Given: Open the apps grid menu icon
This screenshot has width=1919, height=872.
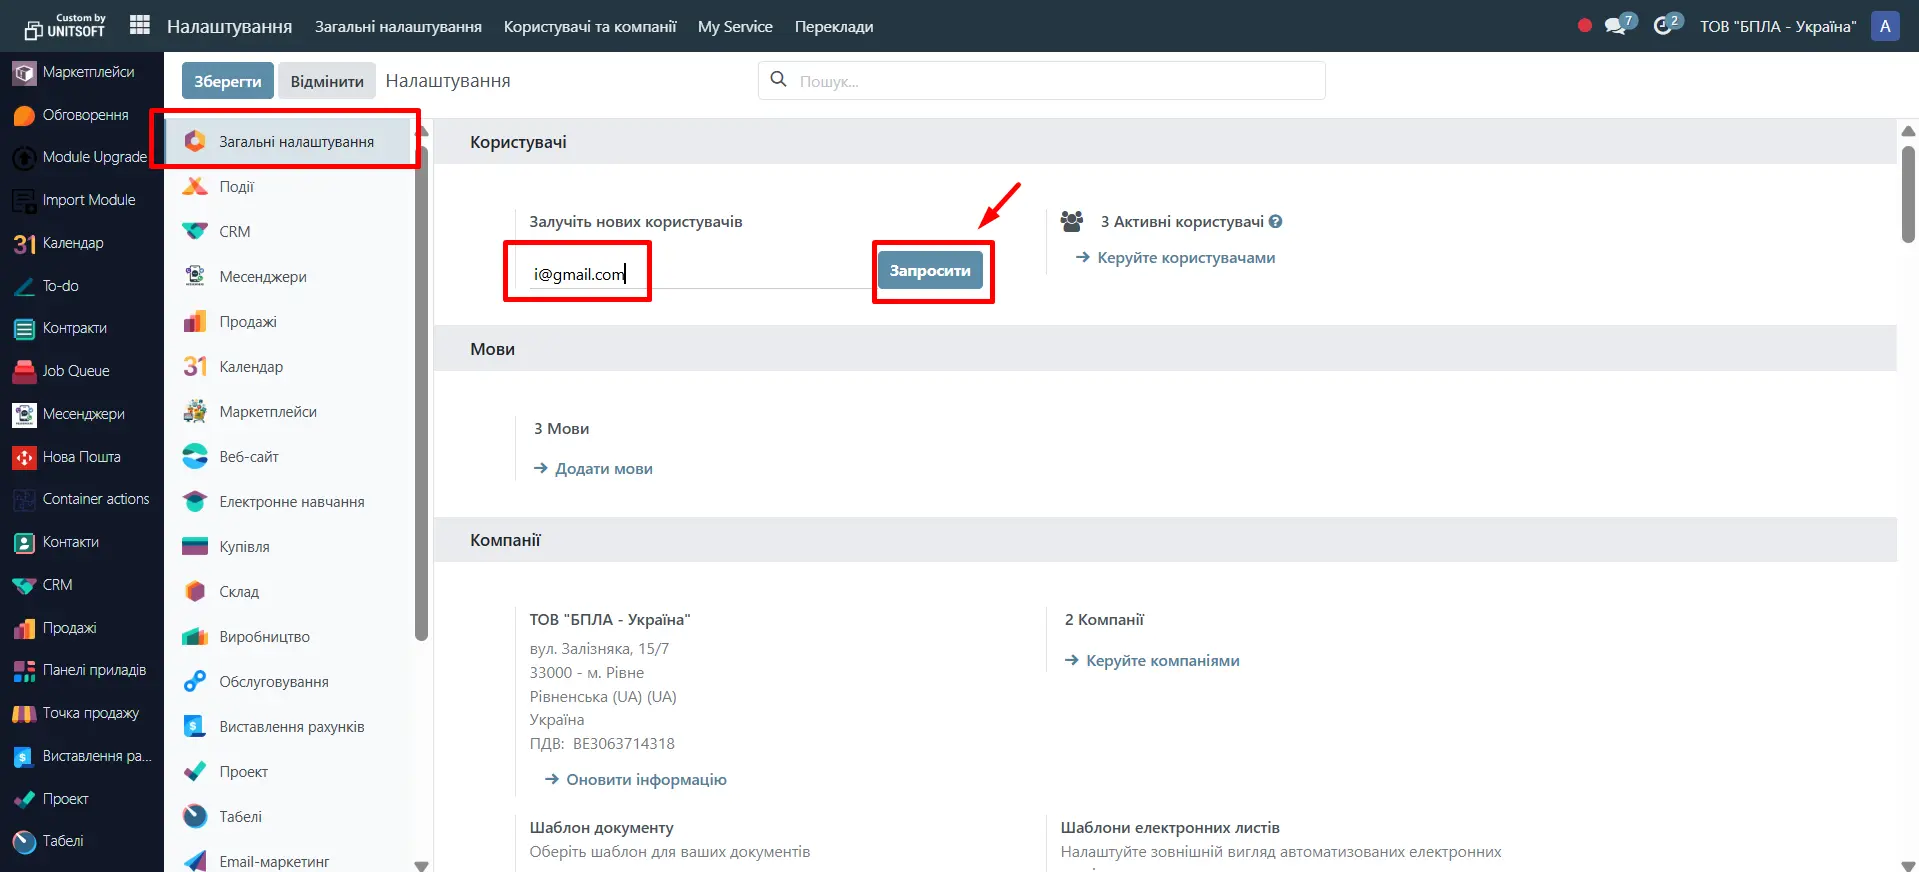Looking at the screenshot, I should point(140,25).
